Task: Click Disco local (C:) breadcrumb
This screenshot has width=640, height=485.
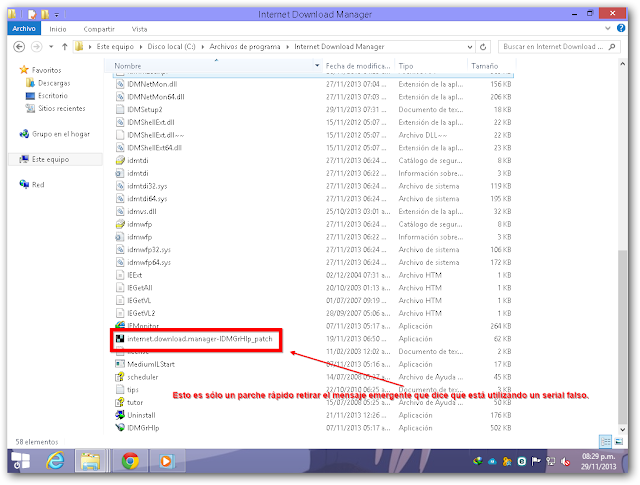Action: tap(171, 47)
